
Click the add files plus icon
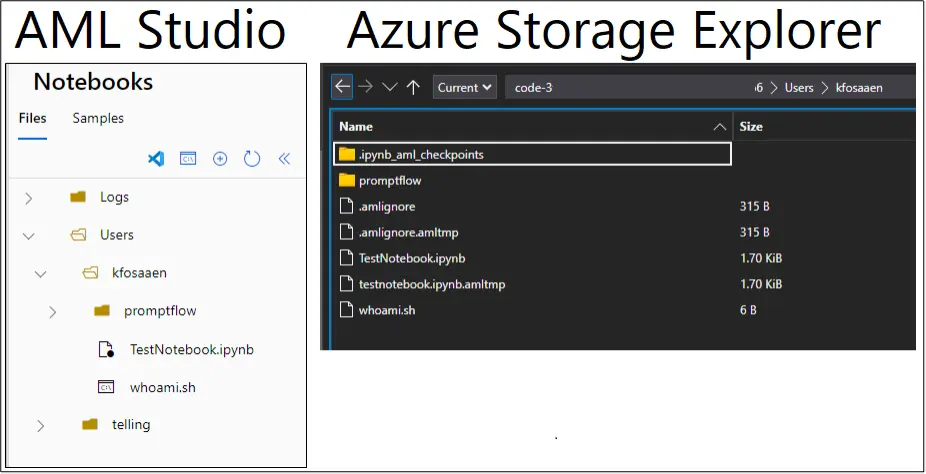click(220, 158)
